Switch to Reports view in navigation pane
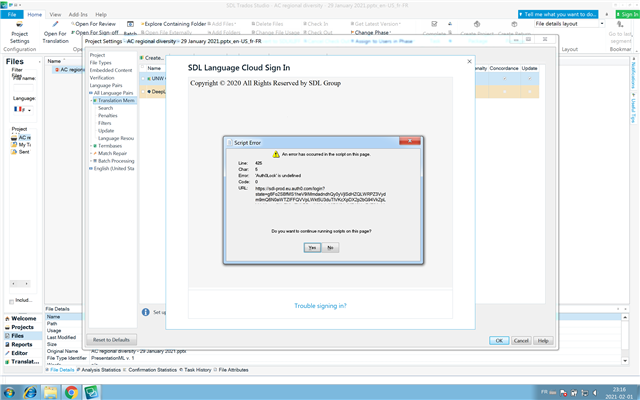 point(22,344)
